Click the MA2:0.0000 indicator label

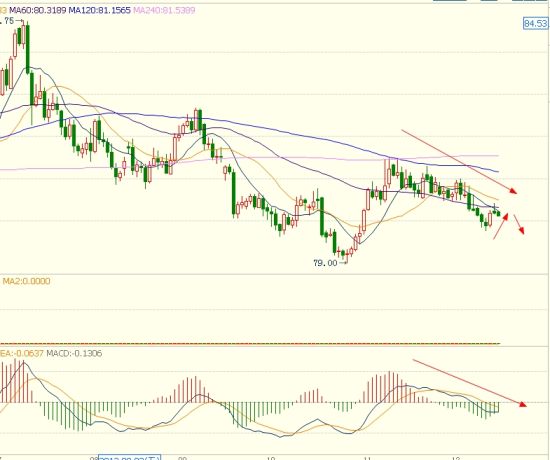click(x=26, y=281)
